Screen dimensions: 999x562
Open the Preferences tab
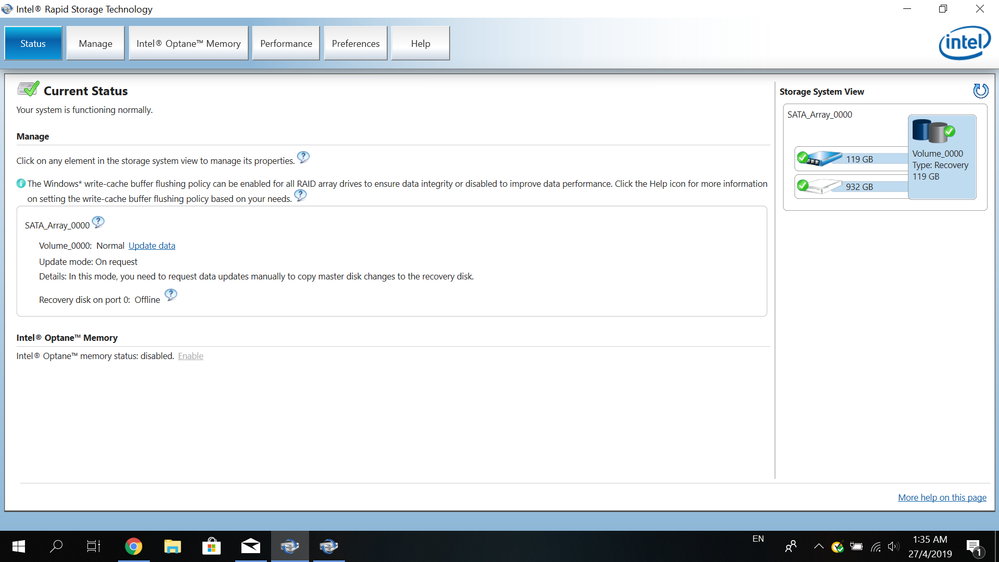356,43
